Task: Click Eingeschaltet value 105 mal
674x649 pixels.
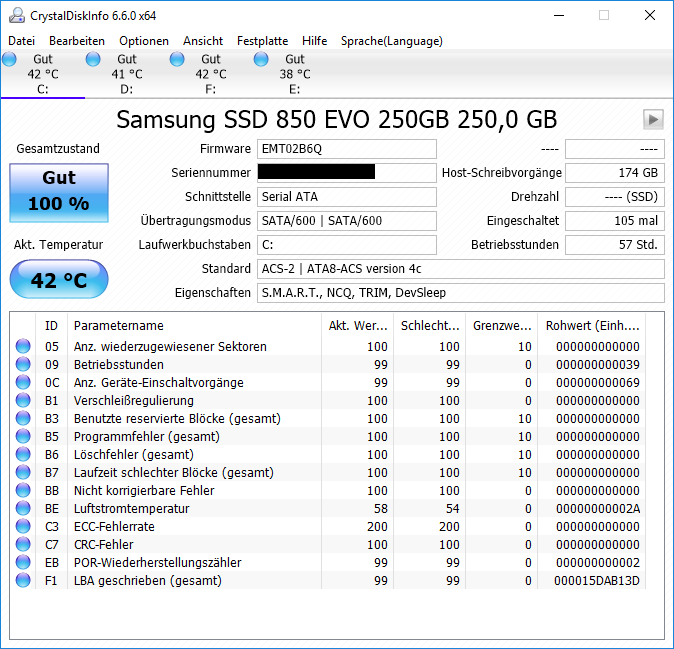Action: tap(615, 221)
